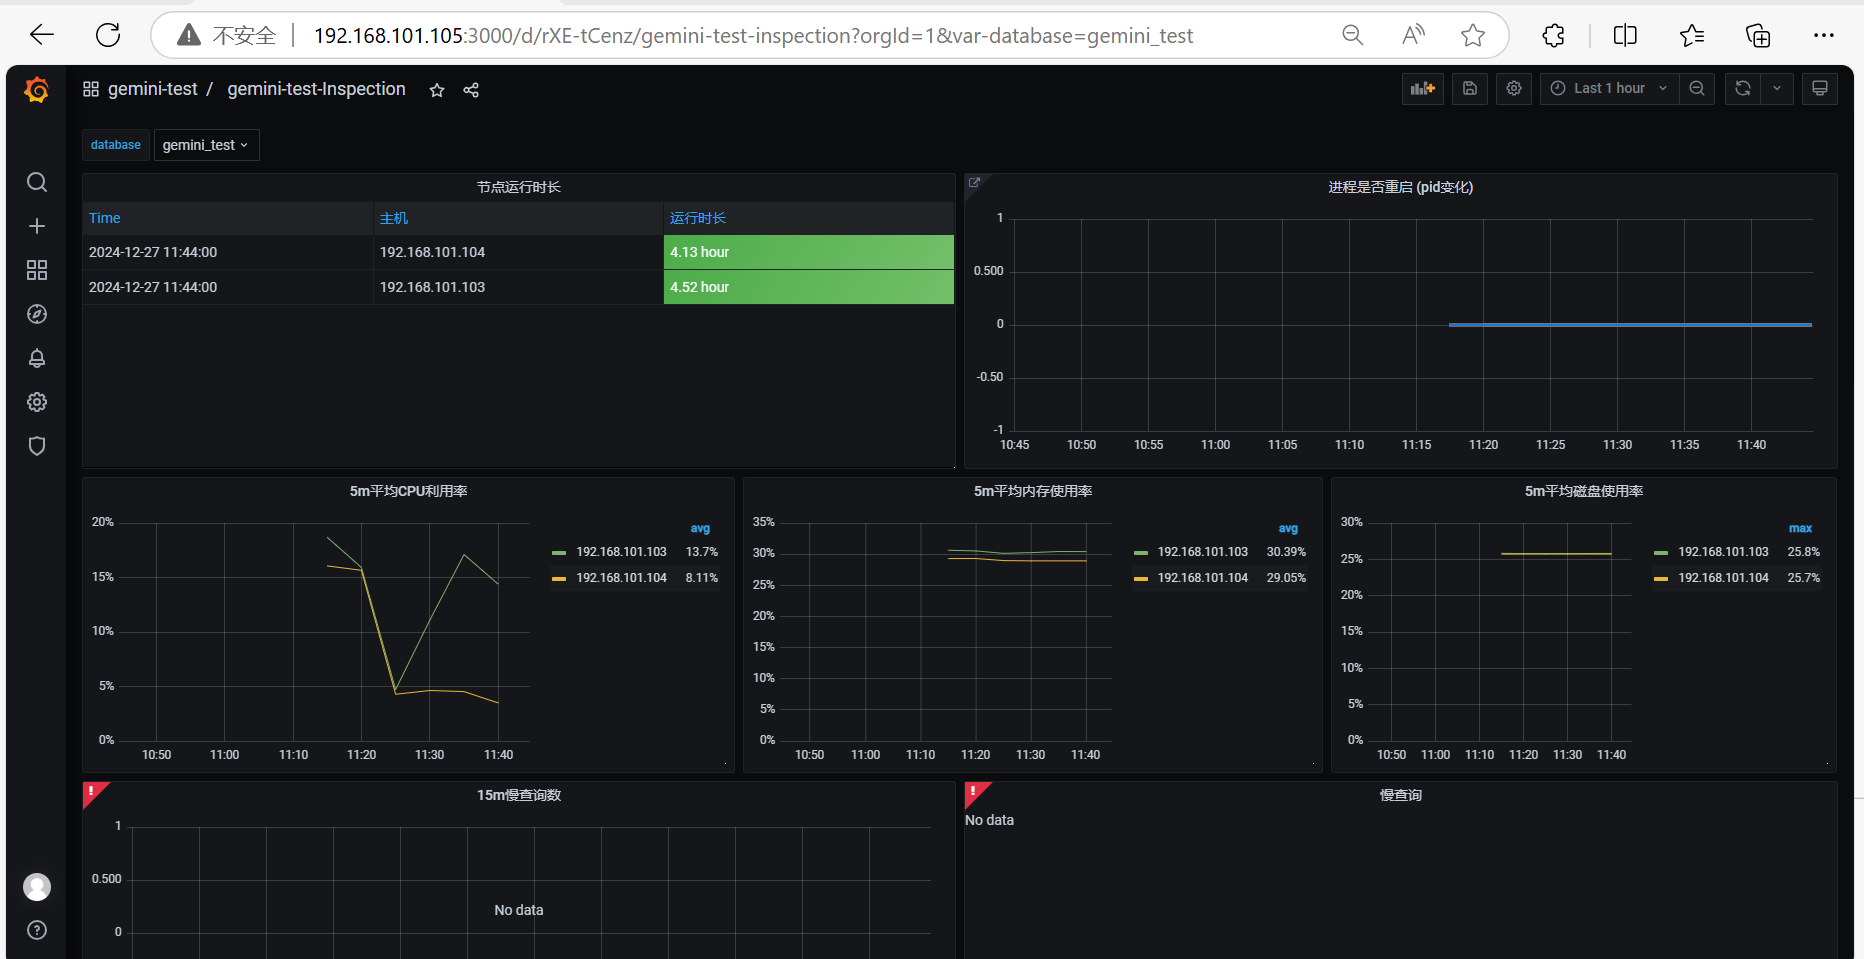Open the Server Admin shield icon
The height and width of the screenshot is (959, 1864).
click(37, 446)
